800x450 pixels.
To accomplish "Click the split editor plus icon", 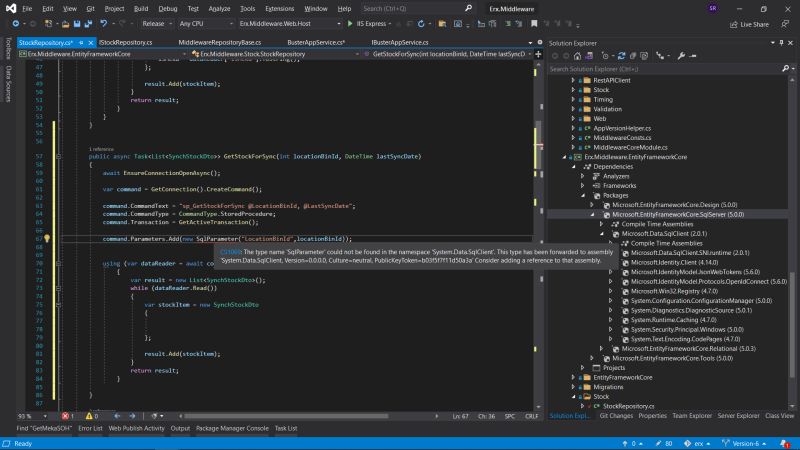I will [538, 54].
